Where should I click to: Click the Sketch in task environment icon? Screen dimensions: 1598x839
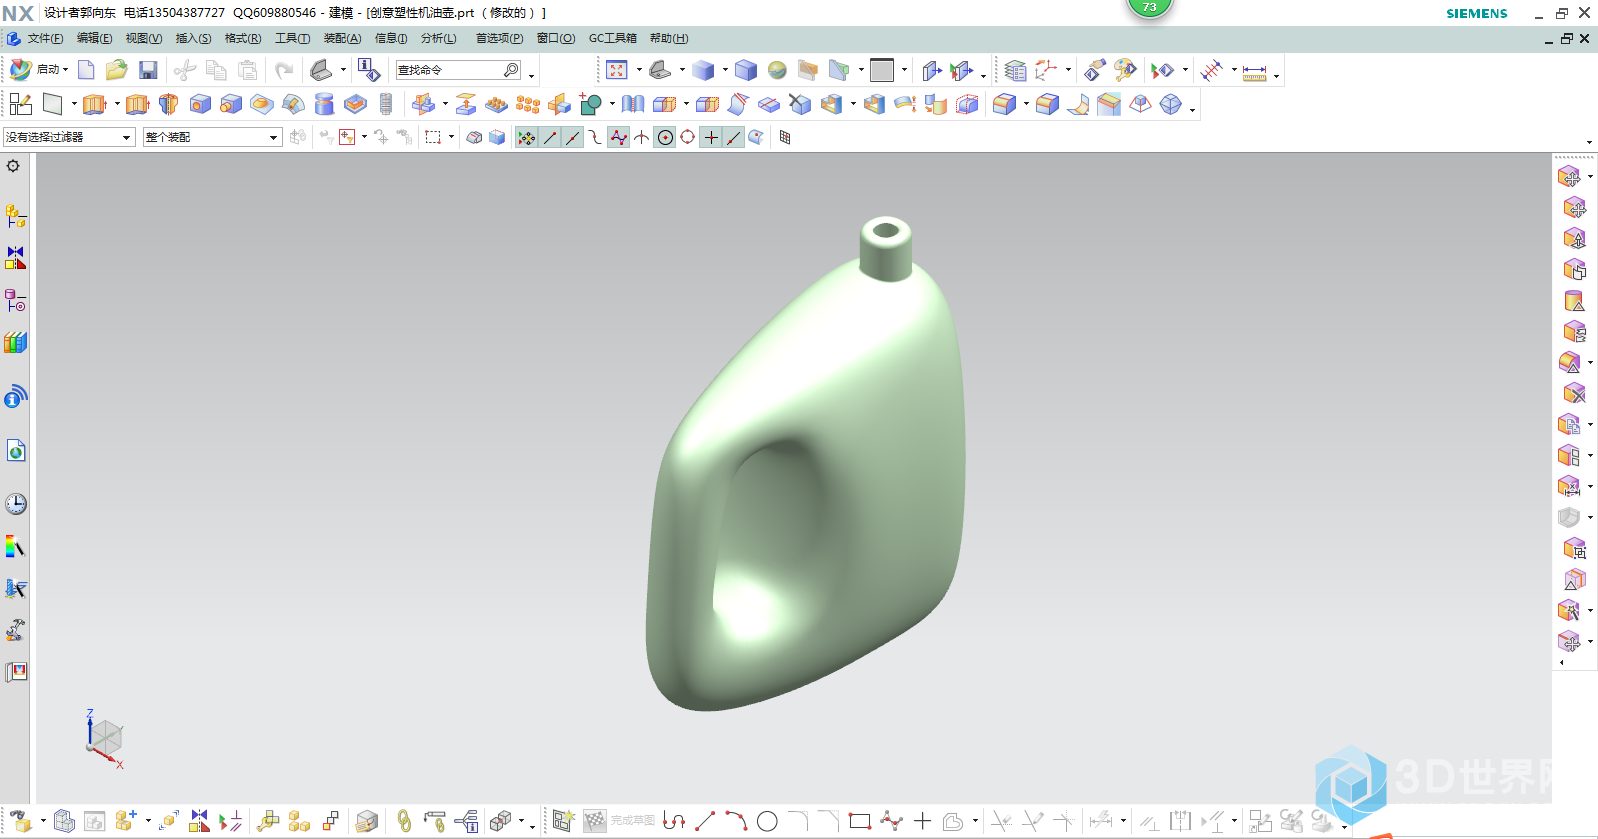click(x=21, y=104)
